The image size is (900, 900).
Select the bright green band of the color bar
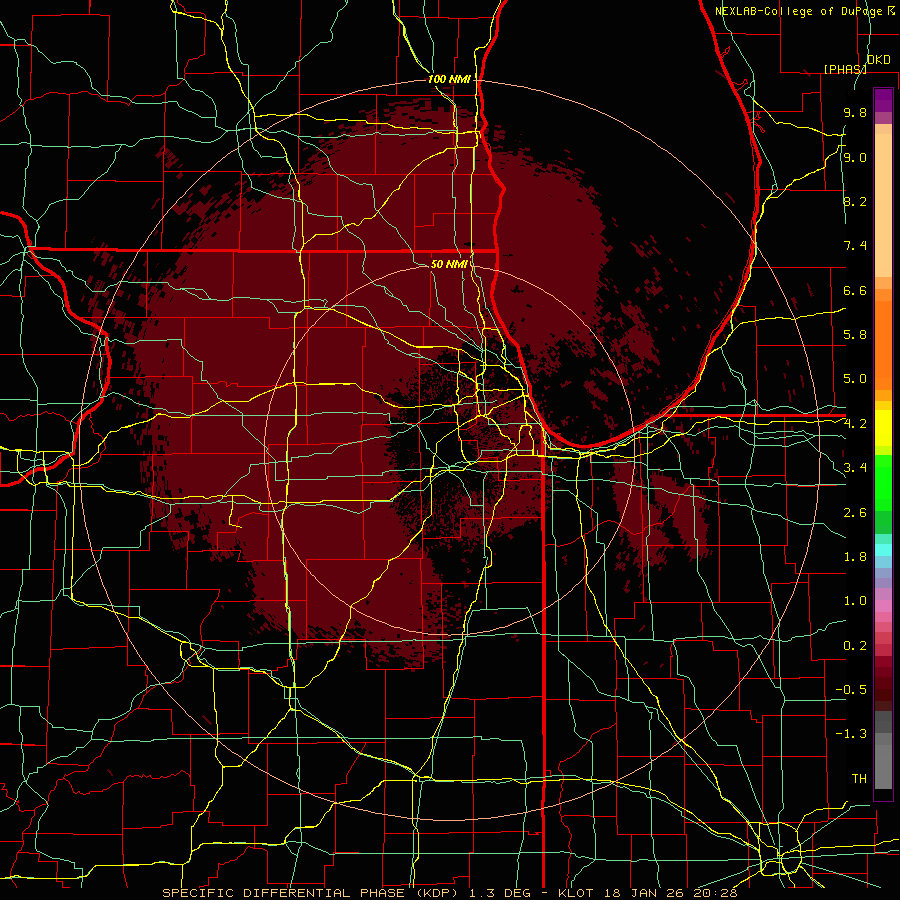pyautogui.click(x=883, y=484)
